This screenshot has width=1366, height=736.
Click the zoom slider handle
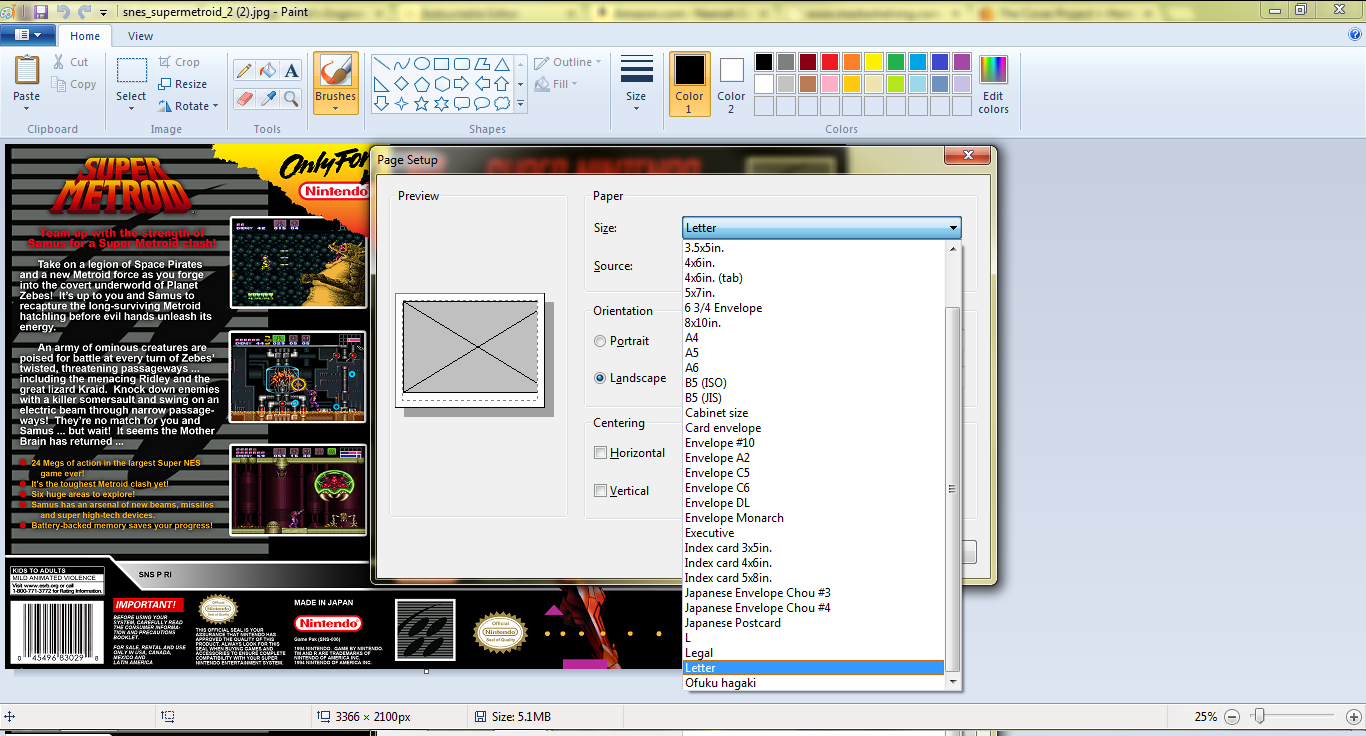click(1260, 717)
